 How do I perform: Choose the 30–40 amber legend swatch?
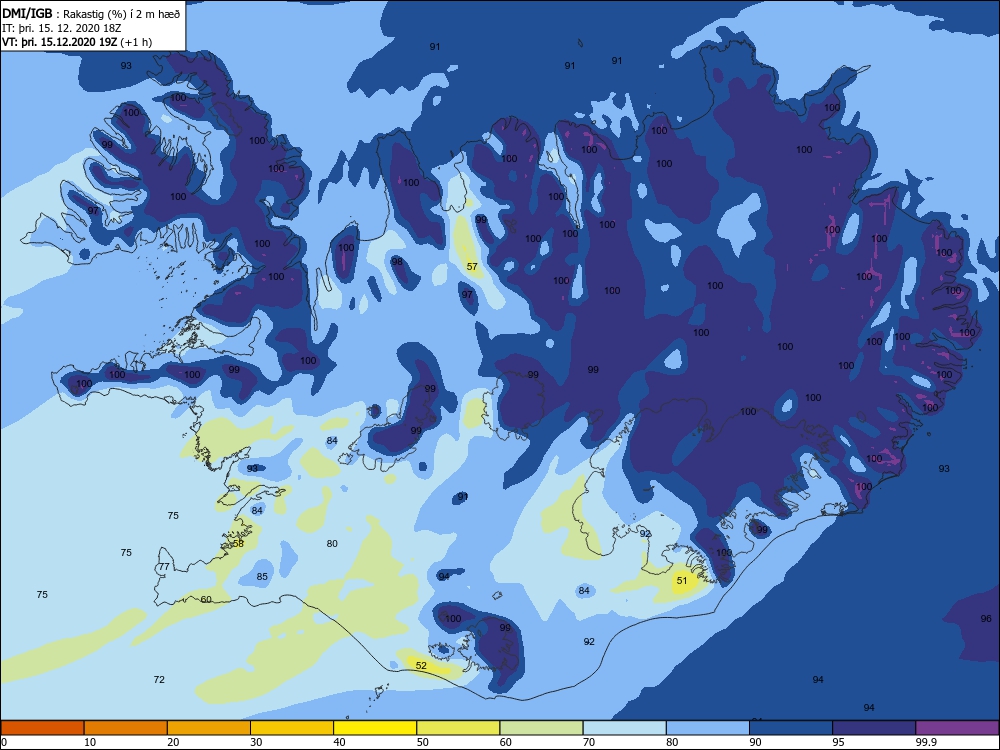pyautogui.click(x=292, y=728)
